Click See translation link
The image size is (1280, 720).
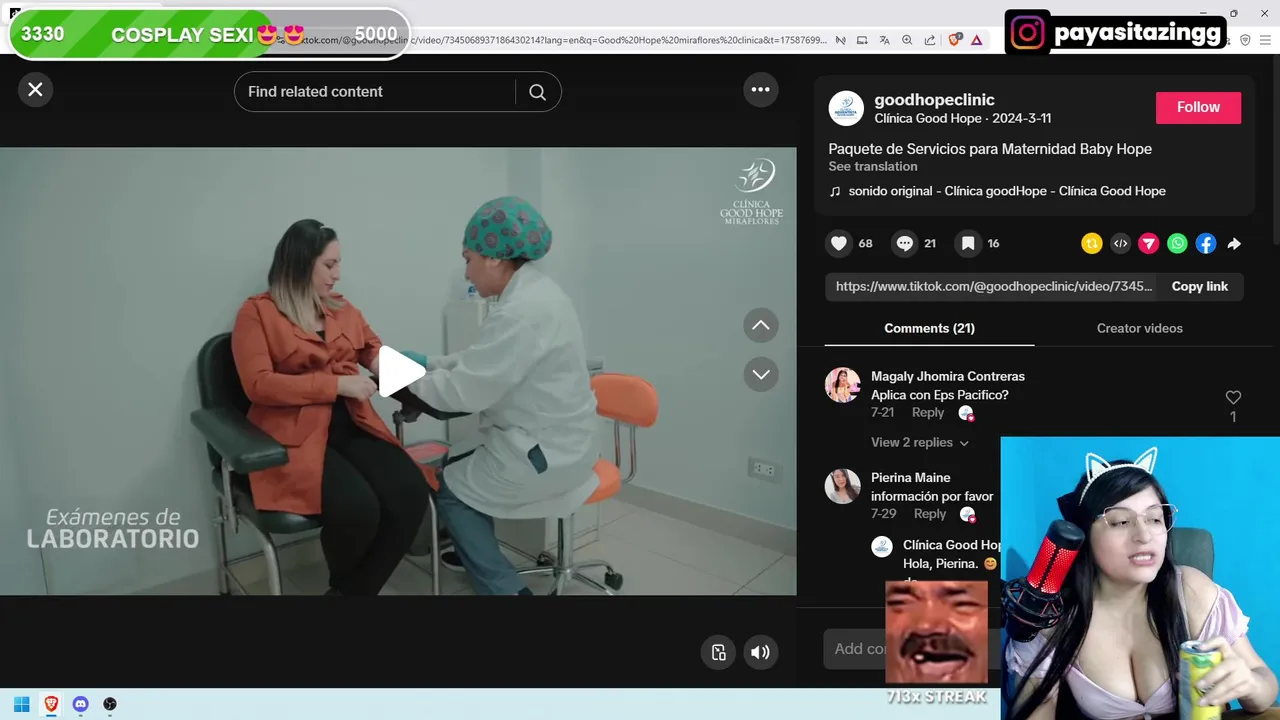[x=872, y=167]
